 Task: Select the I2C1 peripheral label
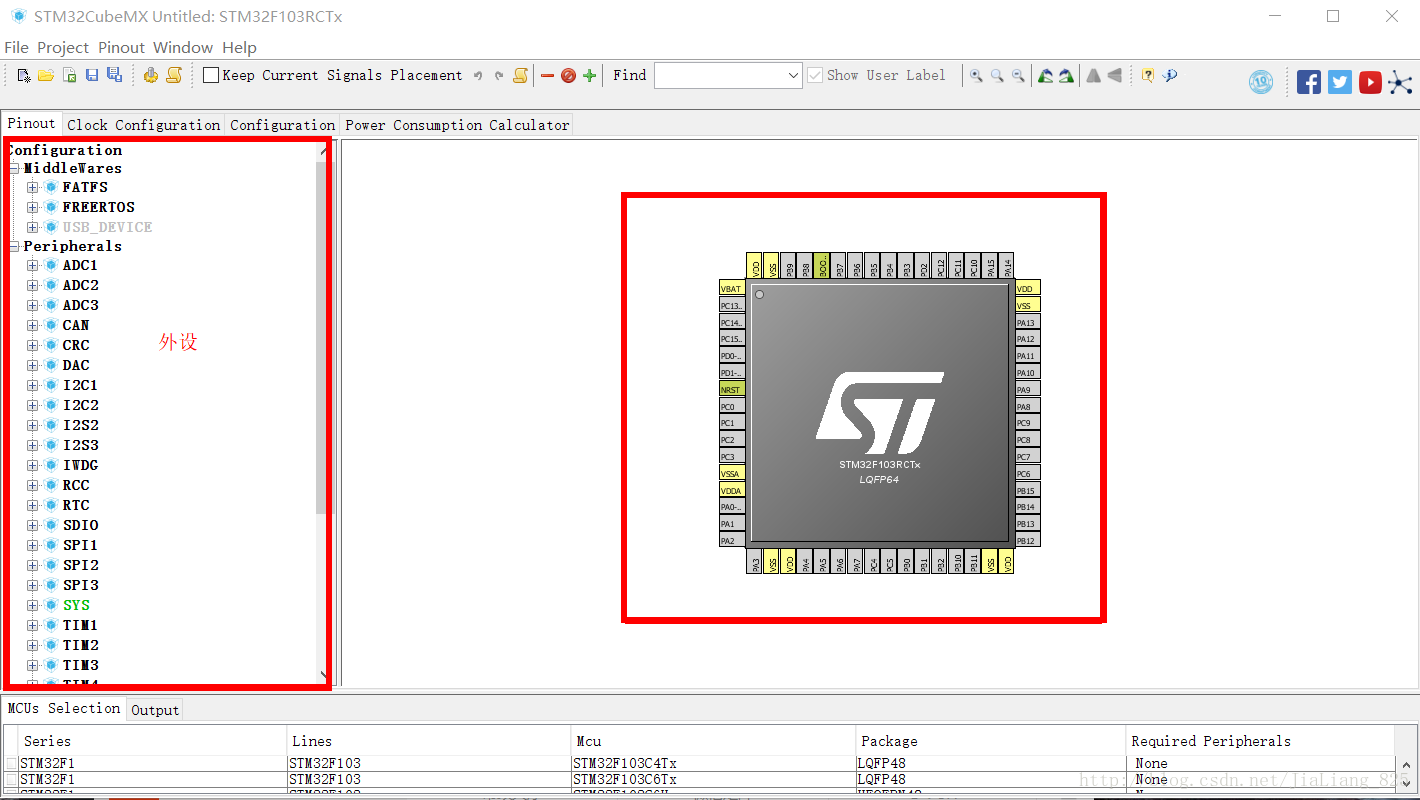(80, 385)
